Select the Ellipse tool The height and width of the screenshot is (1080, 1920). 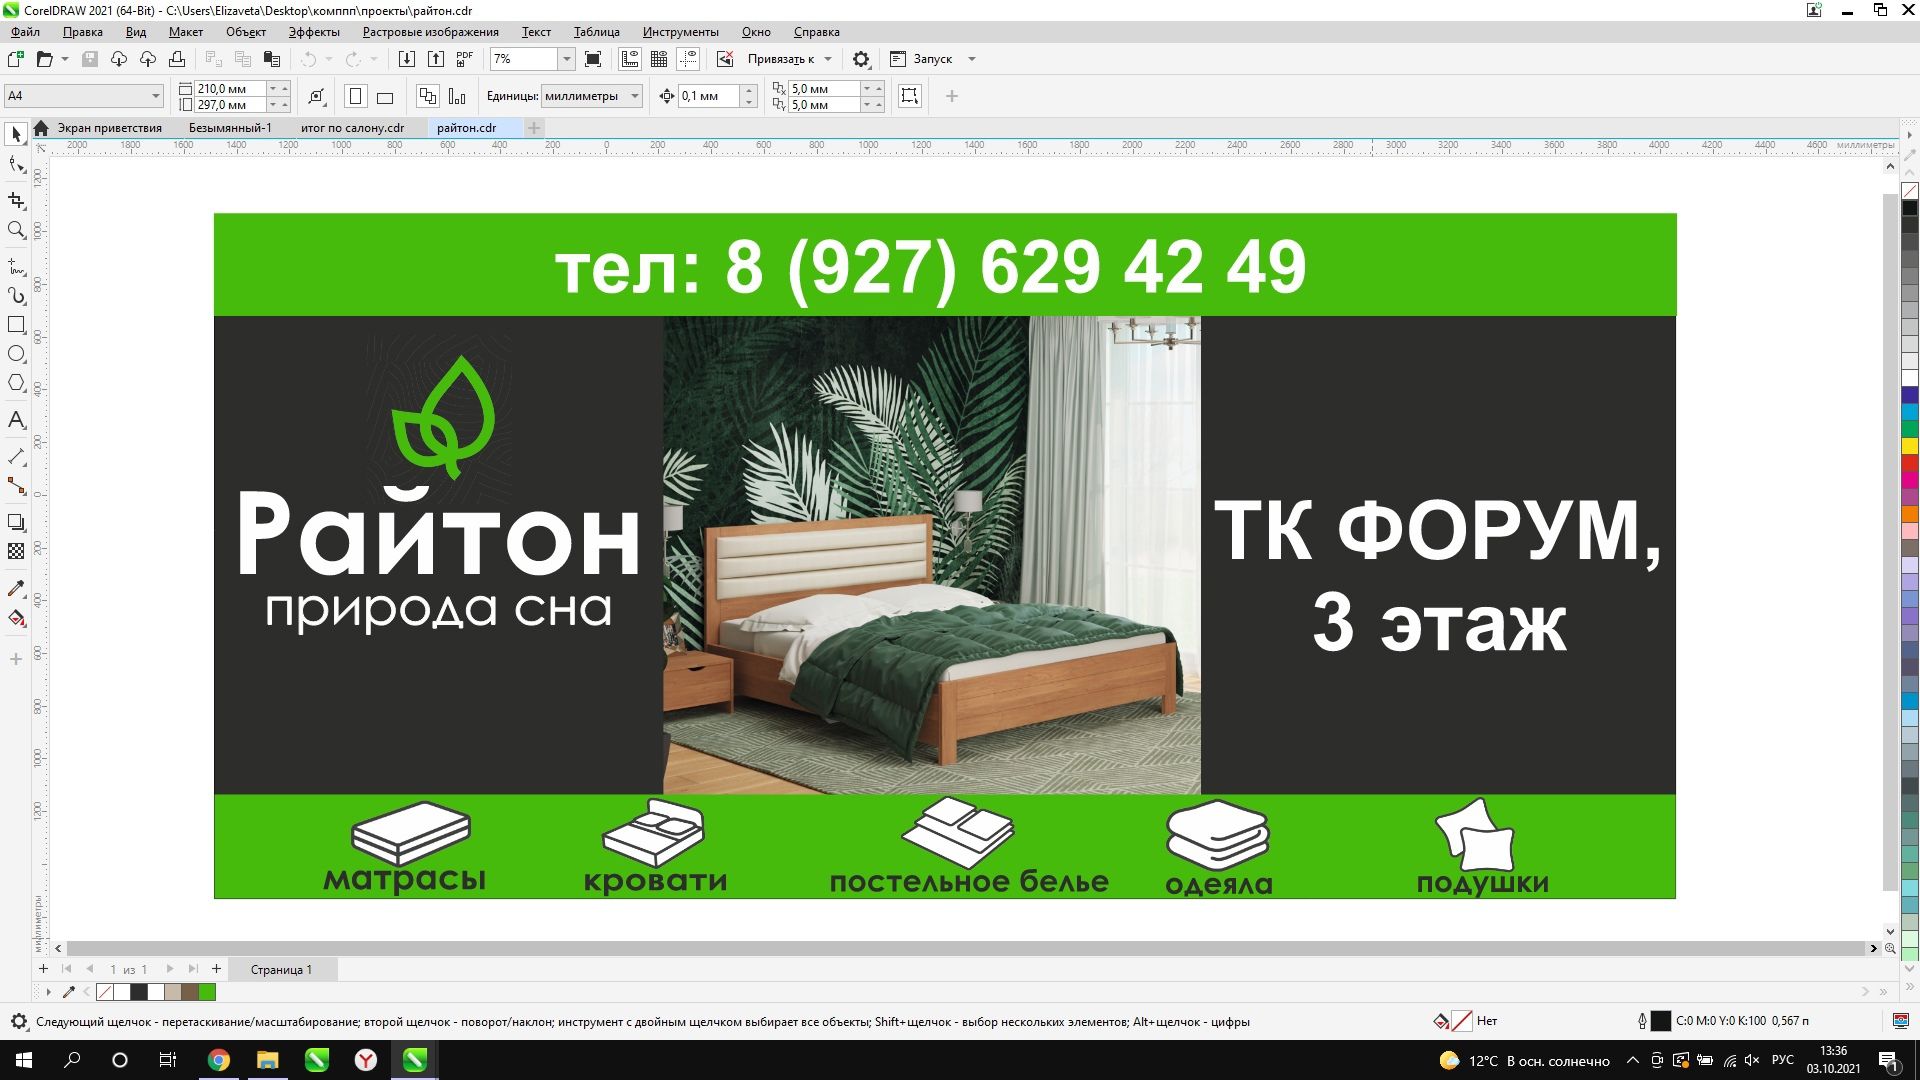click(x=16, y=354)
